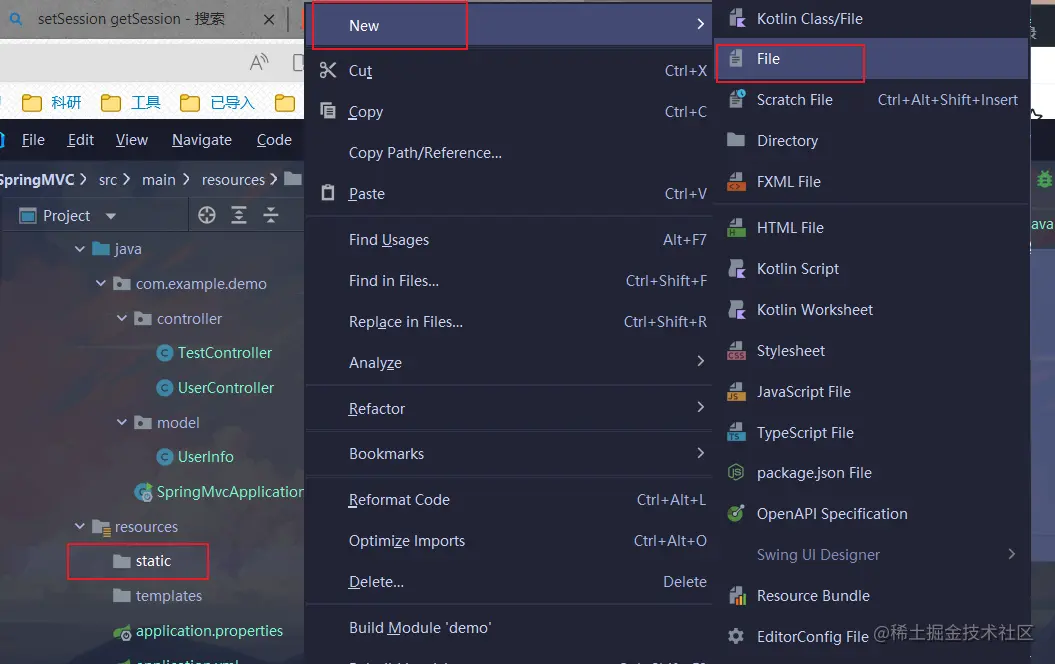
Task: Collapse the resources folder
Action: pos(80,526)
